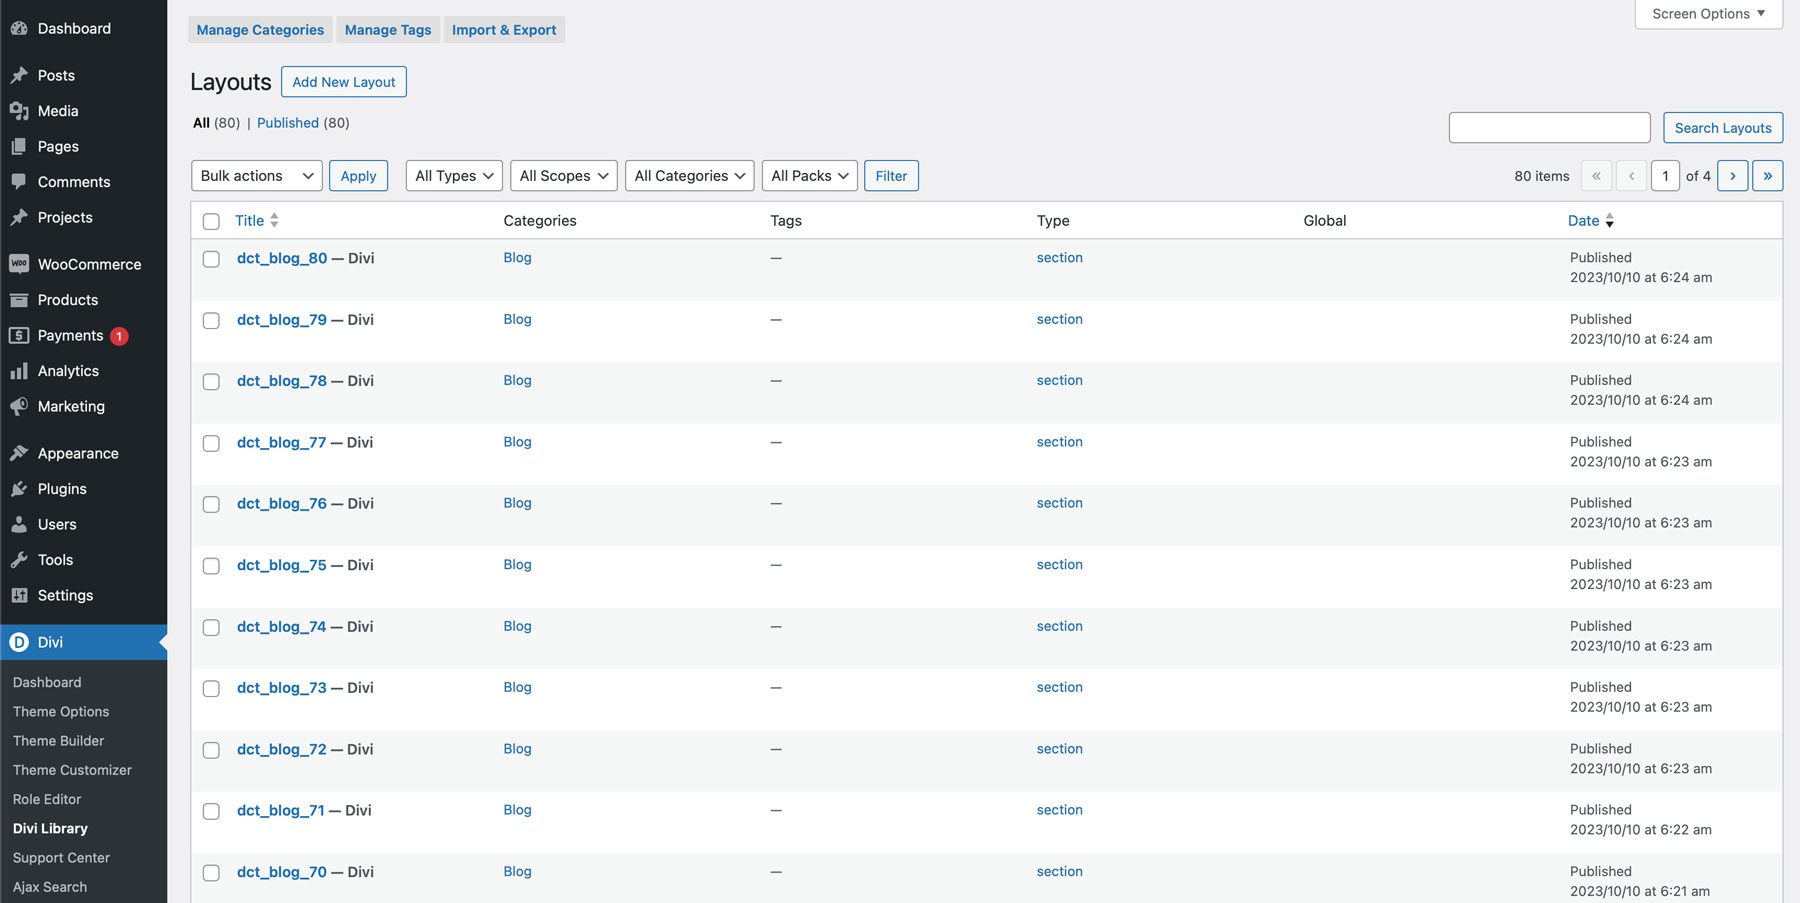1800x903 pixels.
Task: Sort layouts using Date sort arrows
Action: pyautogui.click(x=1609, y=220)
